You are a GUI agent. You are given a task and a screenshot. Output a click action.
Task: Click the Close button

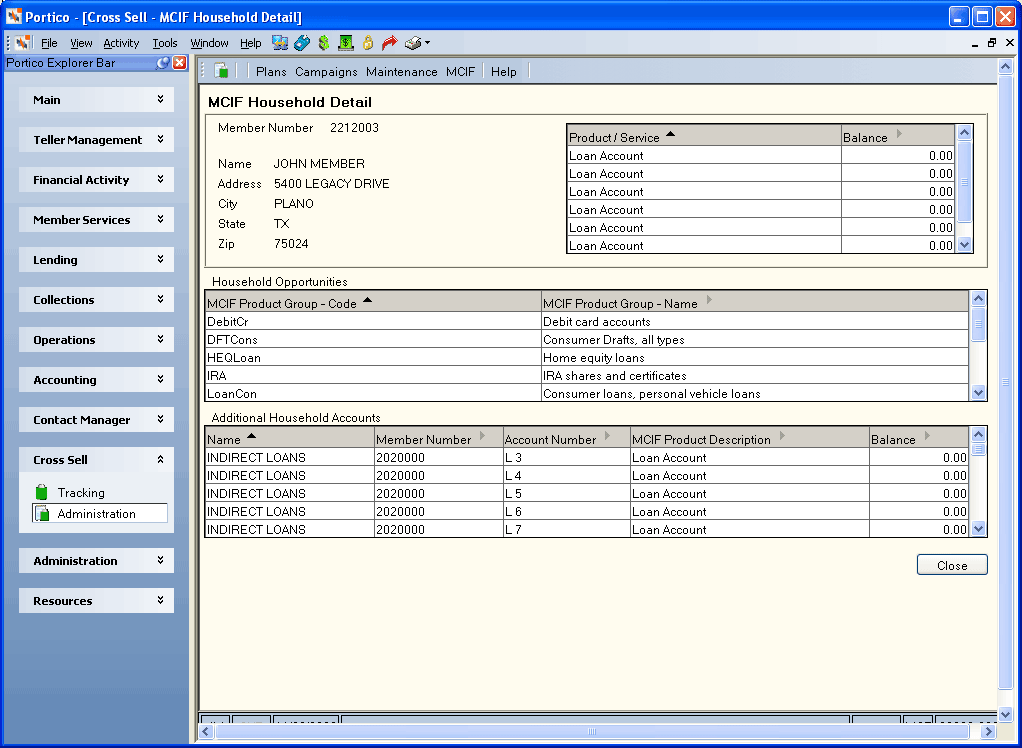coord(952,565)
